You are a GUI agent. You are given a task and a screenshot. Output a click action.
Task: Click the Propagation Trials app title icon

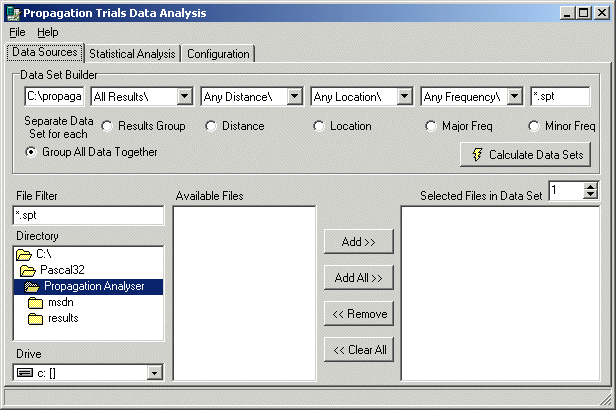(x=13, y=12)
